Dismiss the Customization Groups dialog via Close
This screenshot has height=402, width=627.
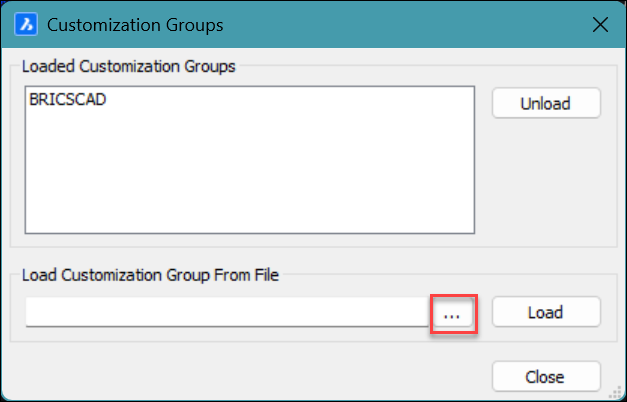point(545,377)
